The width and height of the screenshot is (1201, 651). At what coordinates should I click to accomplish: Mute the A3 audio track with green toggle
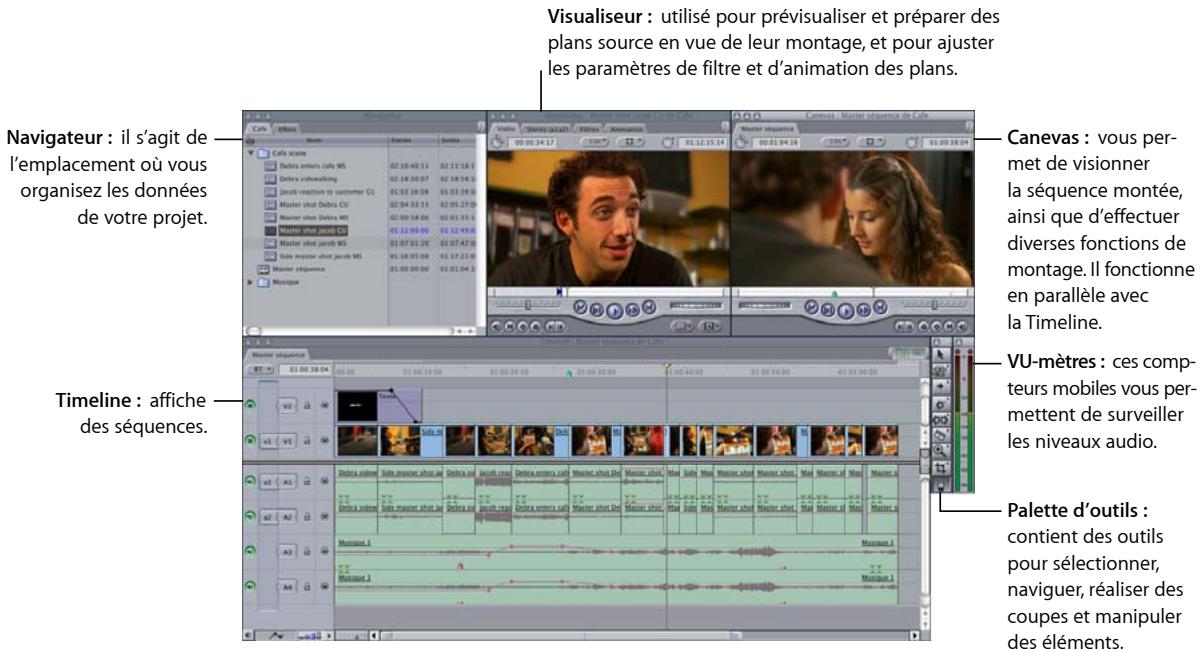251,552
